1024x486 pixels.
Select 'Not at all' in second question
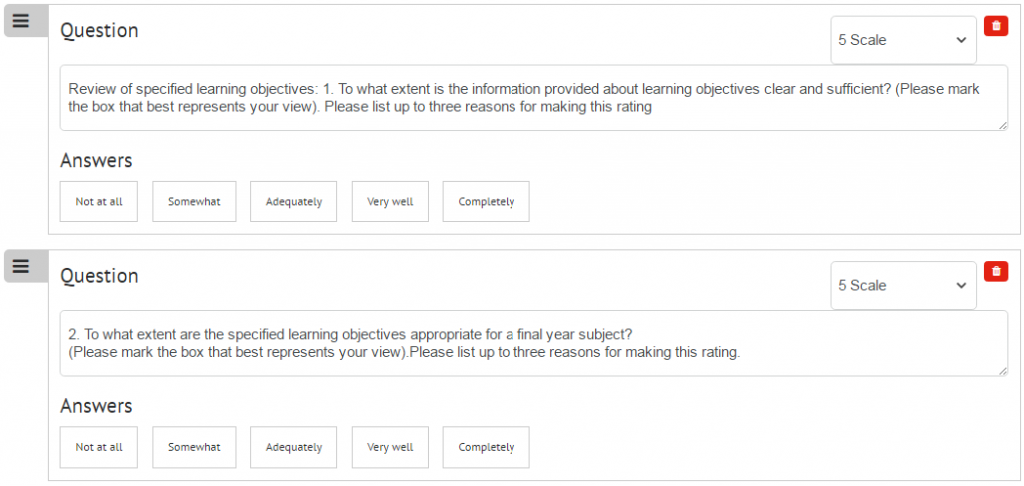coord(99,447)
